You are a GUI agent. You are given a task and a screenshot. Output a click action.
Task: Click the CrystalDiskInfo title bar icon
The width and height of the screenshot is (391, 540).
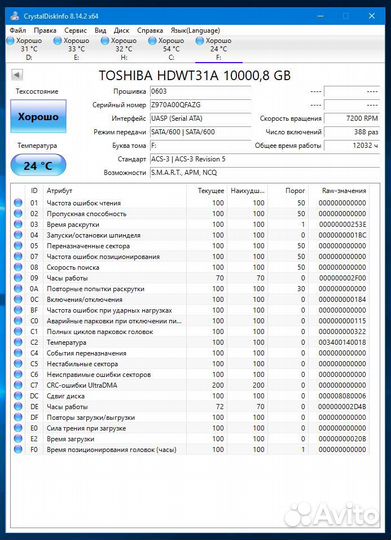click(x=15, y=16)
